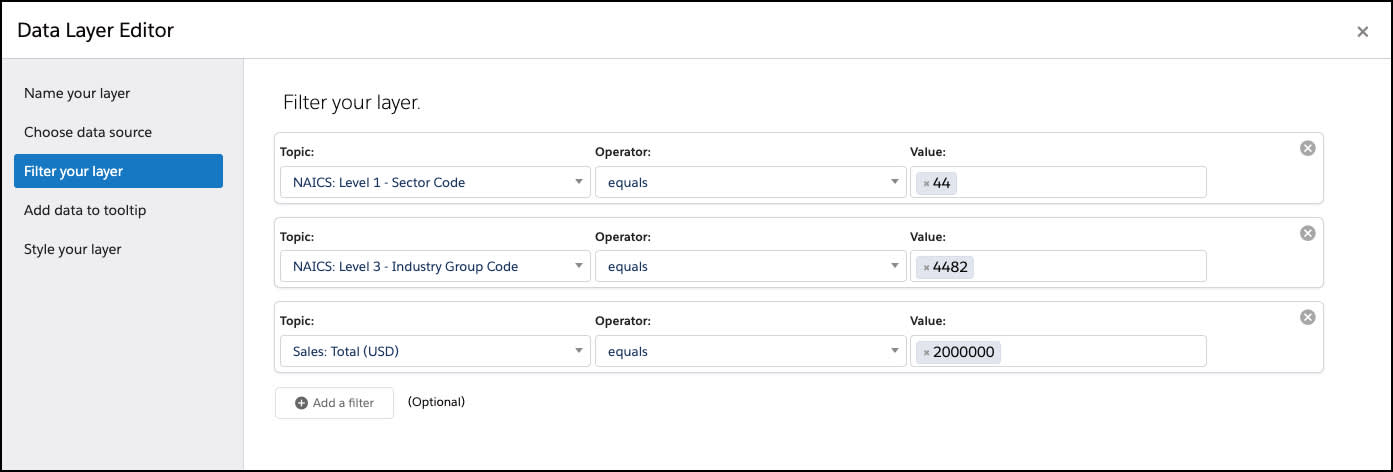This screenshot has height=472, width=1393.
Task: Select the Filter your layer step
Action: [x=118, y=171]
